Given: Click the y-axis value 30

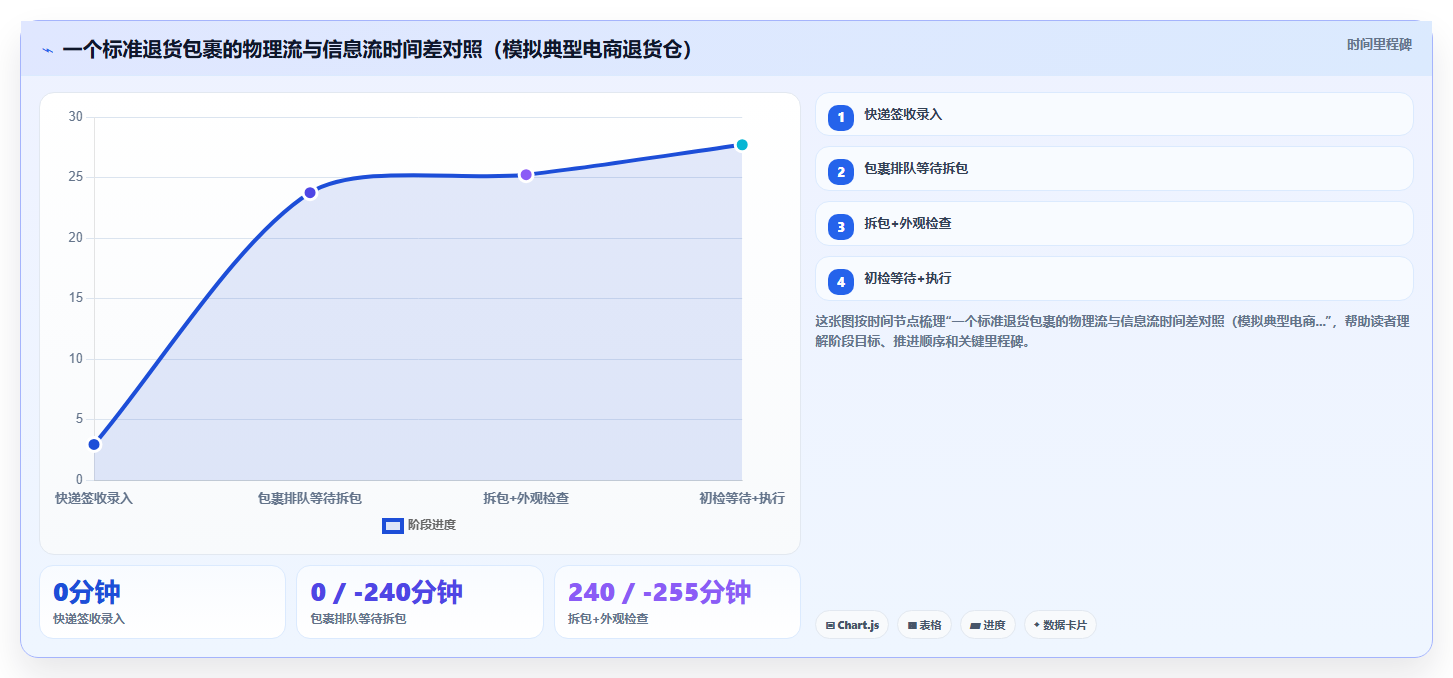Looking at the screenshot, I should [x=75, y=117].
